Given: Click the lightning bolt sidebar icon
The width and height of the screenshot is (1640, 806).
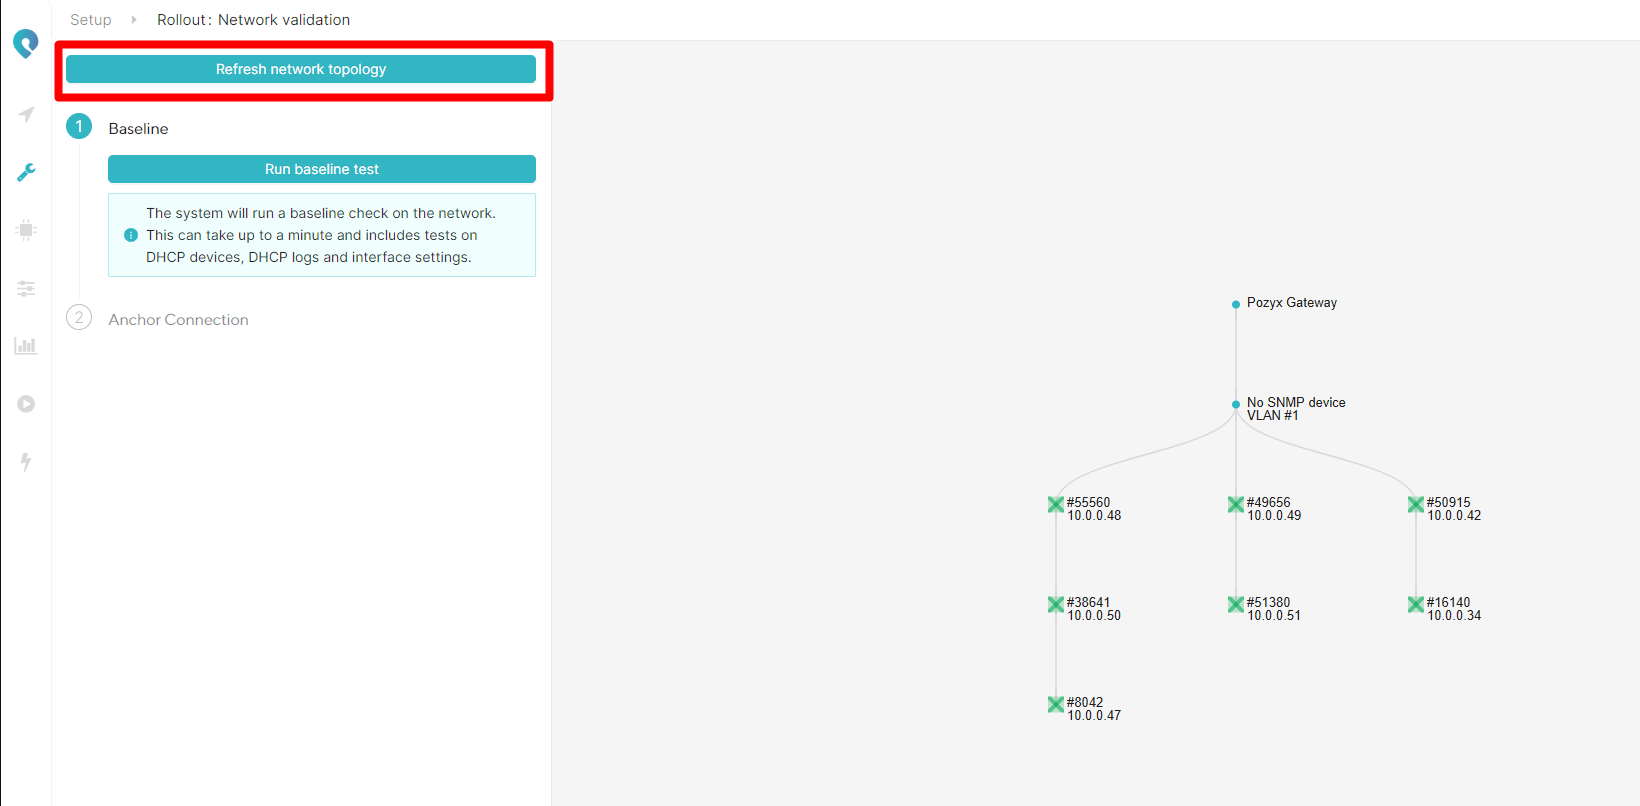Looking at the screenshot, I should [26, 461].
